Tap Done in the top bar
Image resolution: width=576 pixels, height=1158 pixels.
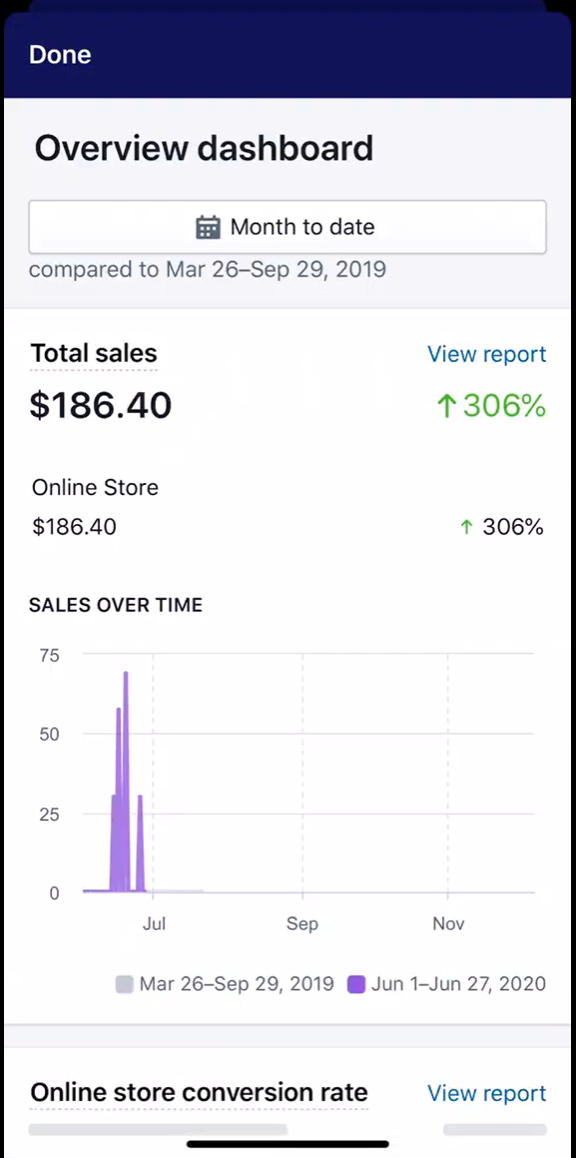60,55
